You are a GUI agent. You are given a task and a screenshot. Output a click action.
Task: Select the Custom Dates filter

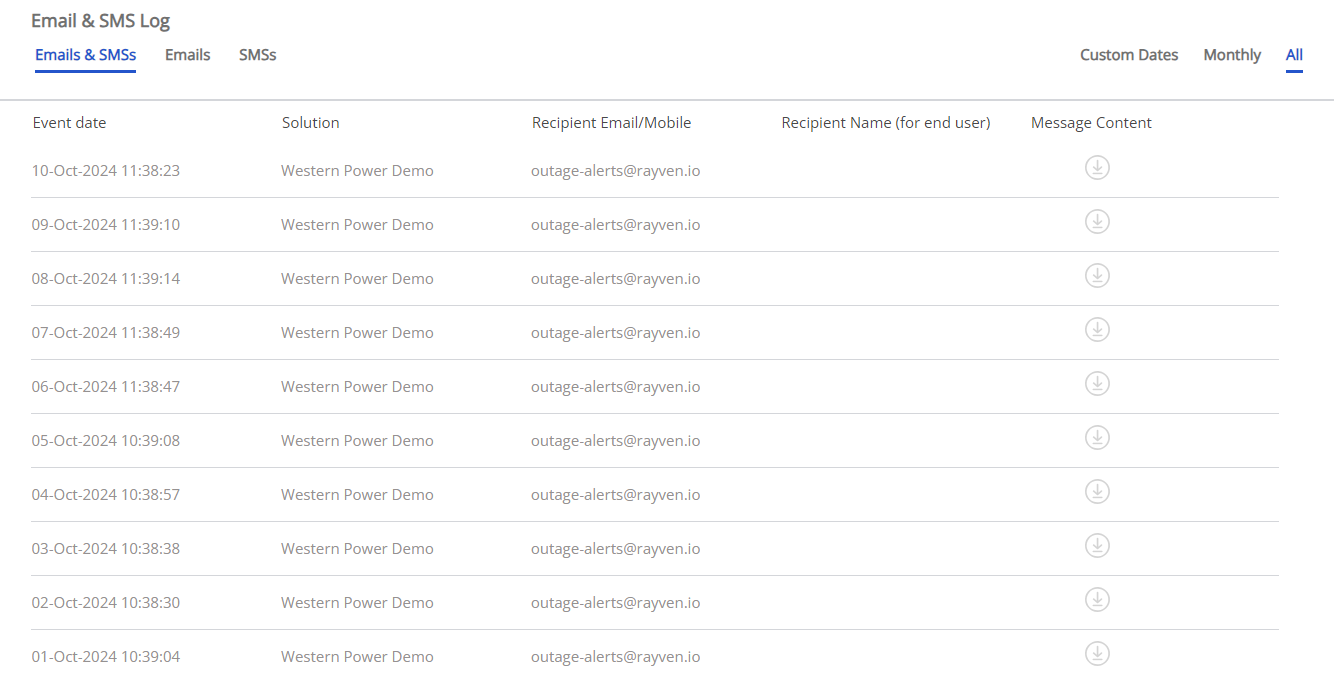[1129, 55]
